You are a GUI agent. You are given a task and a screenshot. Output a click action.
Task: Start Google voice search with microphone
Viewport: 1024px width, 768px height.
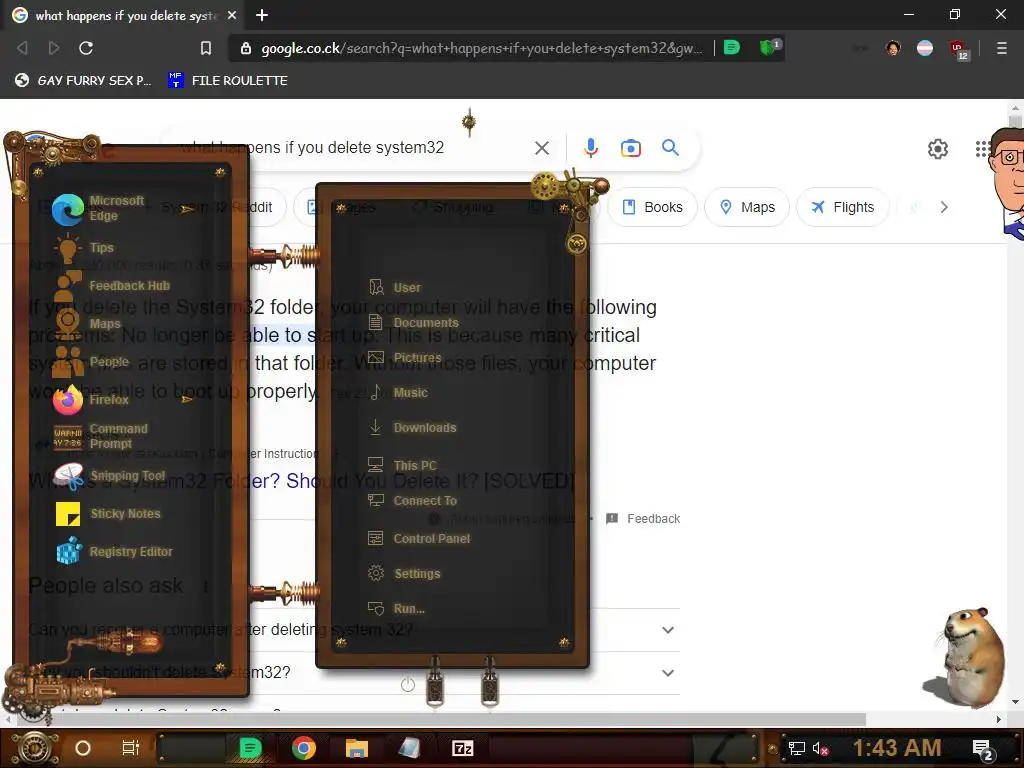click(x=590, y=148)
